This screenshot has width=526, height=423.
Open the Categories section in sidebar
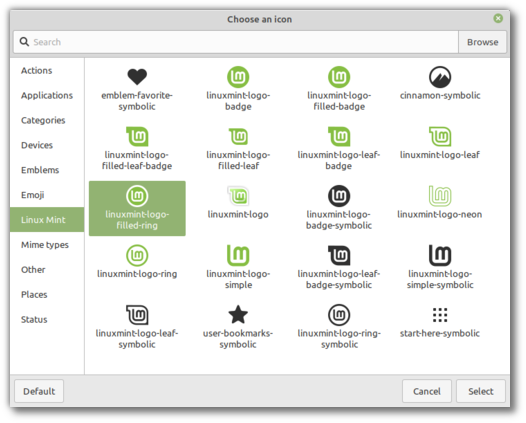point(47,120)
